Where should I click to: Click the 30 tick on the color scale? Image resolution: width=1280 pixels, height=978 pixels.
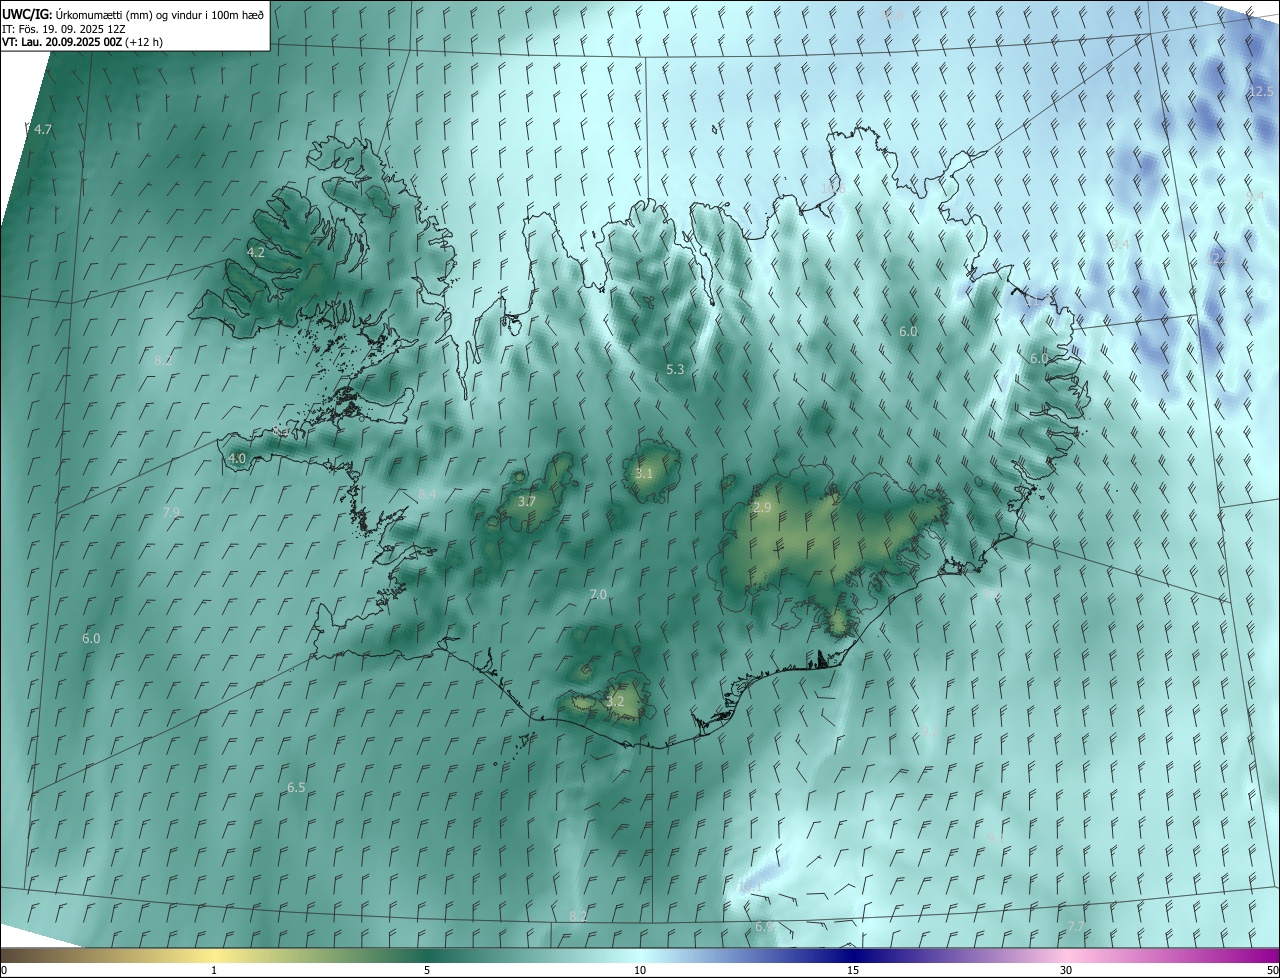(x=1066, y=970)
